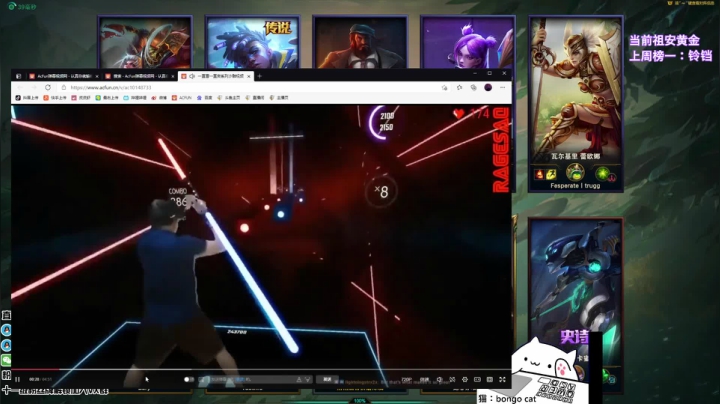Open the upper QQ penguin icon
The width and height of the screenshot is (720, 404).
point(6,330)
